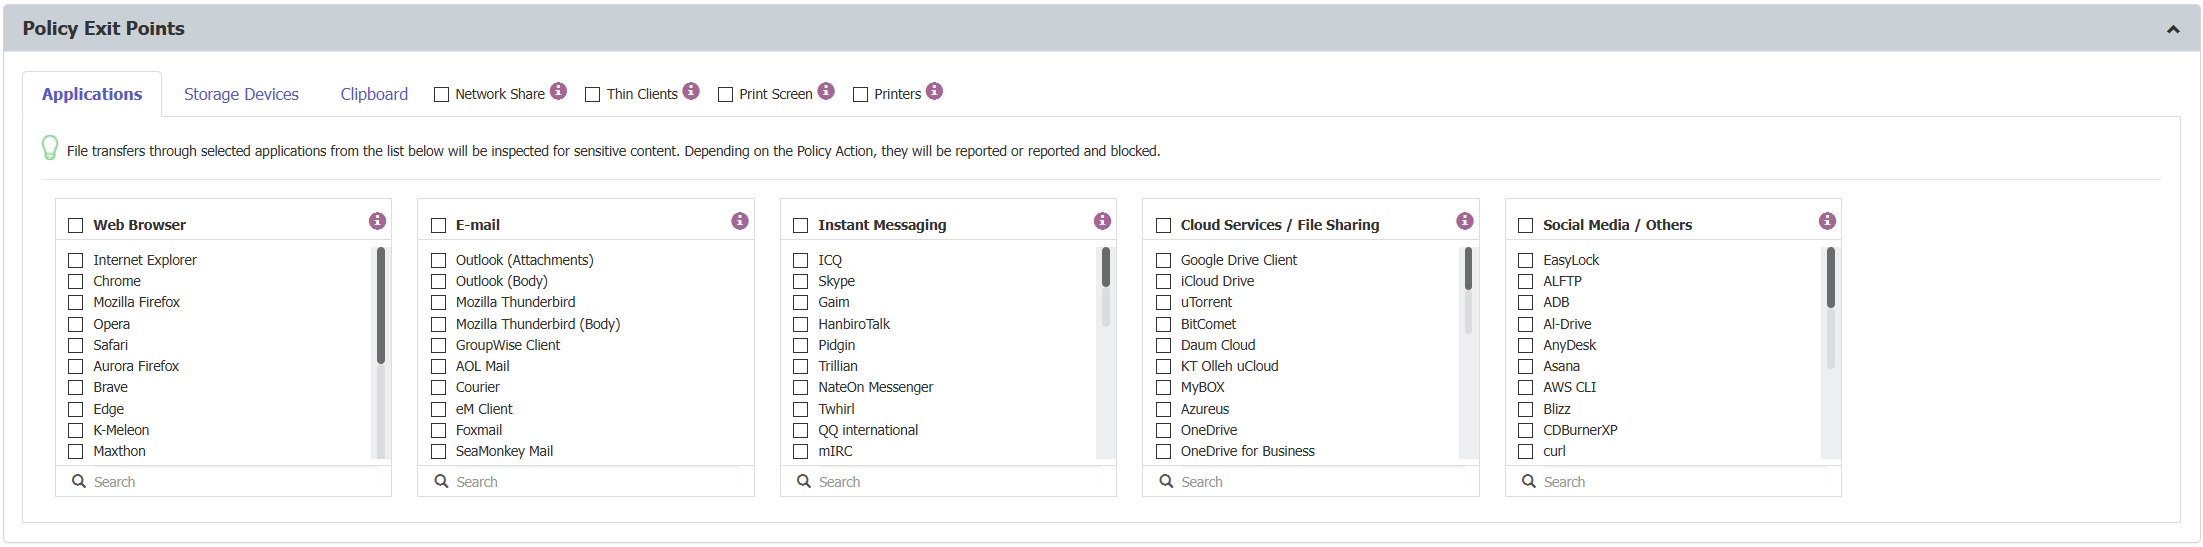Viewport: 2203px width, 547px height.
Task: Tick the Printers checkbox
Action: point(860,94)
